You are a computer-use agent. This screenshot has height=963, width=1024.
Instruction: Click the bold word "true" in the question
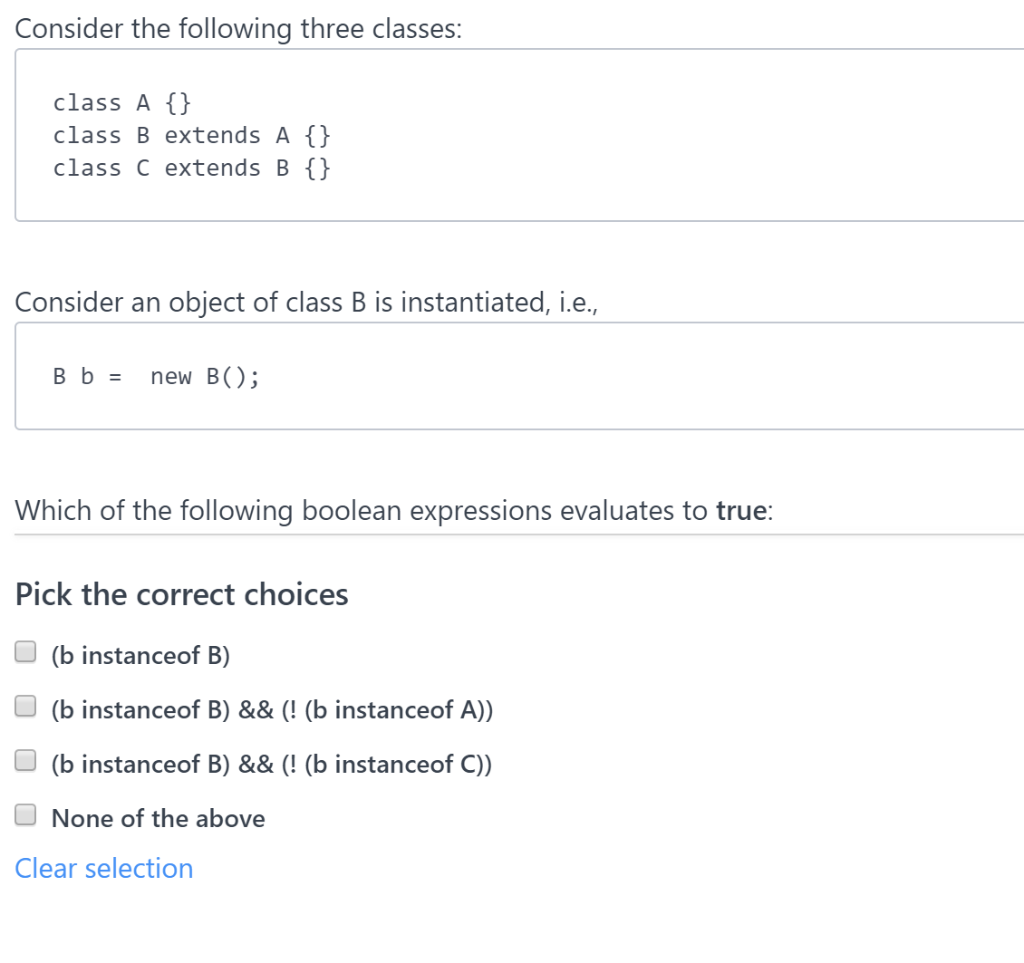point(741,511)
